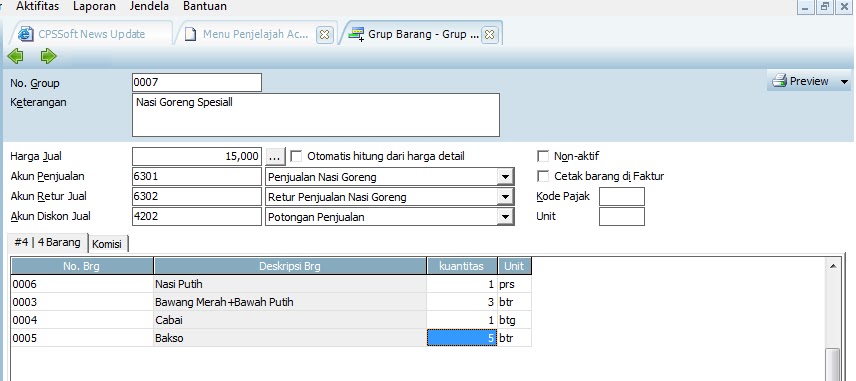Click item number 0003 cell
Viewport: 856px width, 381px height.
click(x=82, y=302)
